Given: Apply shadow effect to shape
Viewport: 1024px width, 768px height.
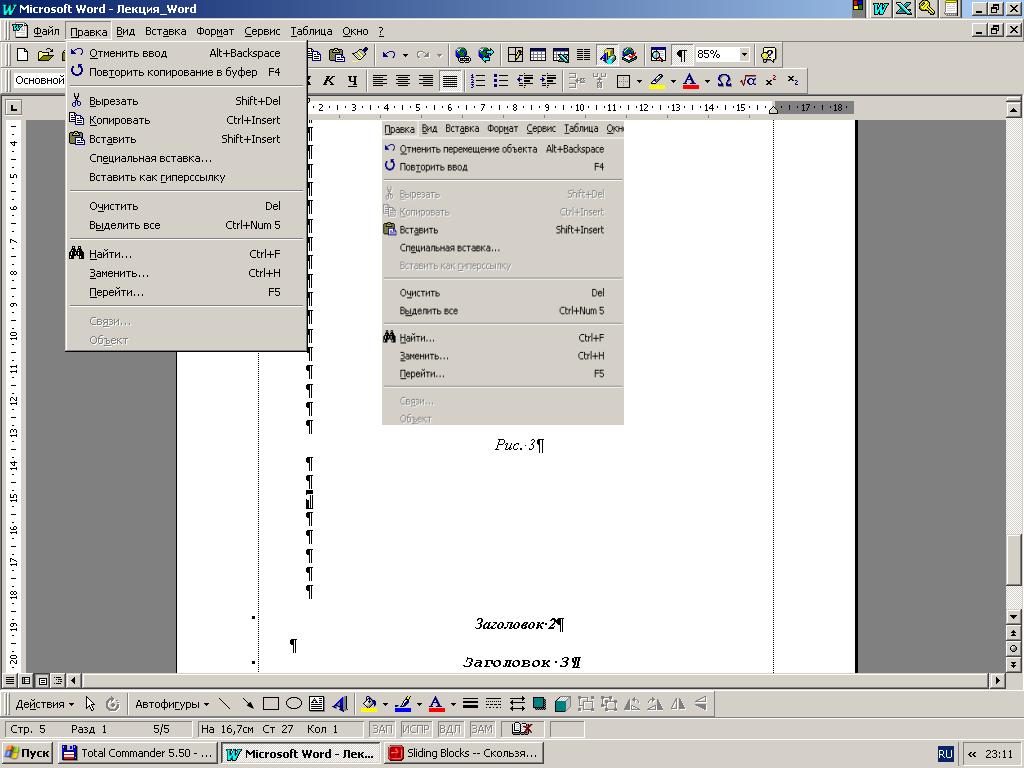Looking at the screenshot, I should [x=539, y=703].
